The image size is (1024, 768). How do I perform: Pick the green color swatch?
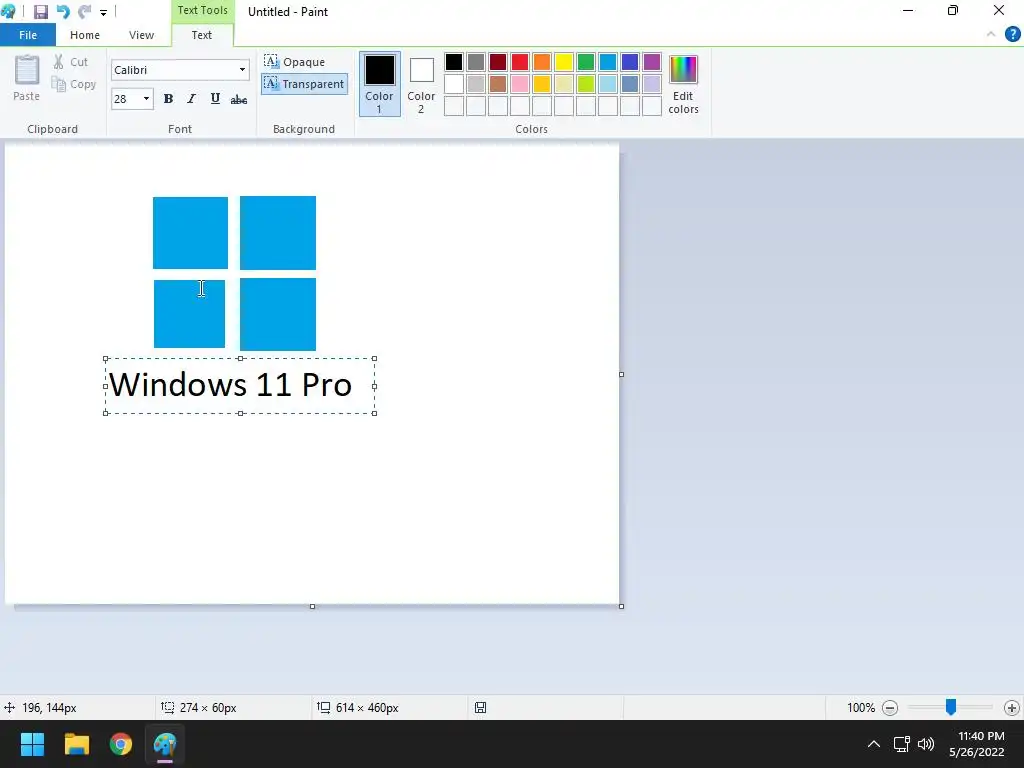click(586, 62)
